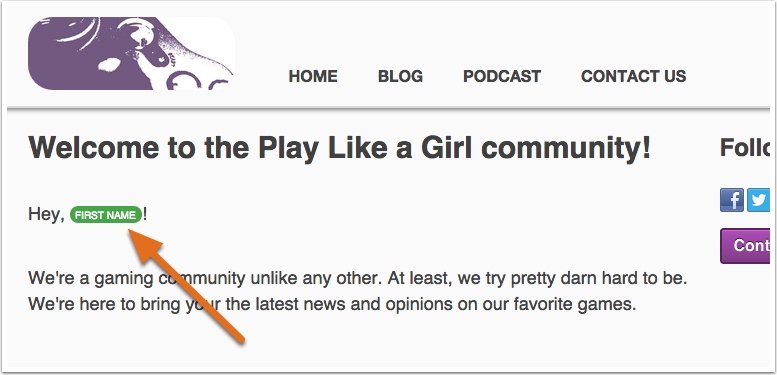Click the orange arrow annotation
The image size is (777, 375).
186,286
